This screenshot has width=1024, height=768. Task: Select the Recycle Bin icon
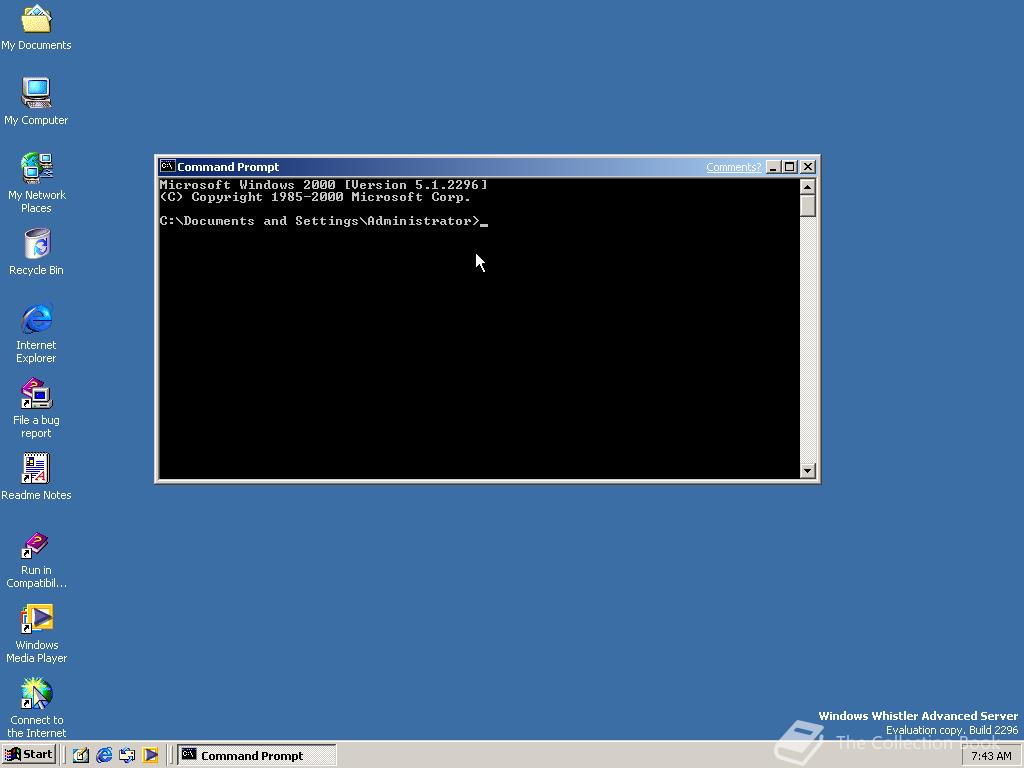point(37,251)
